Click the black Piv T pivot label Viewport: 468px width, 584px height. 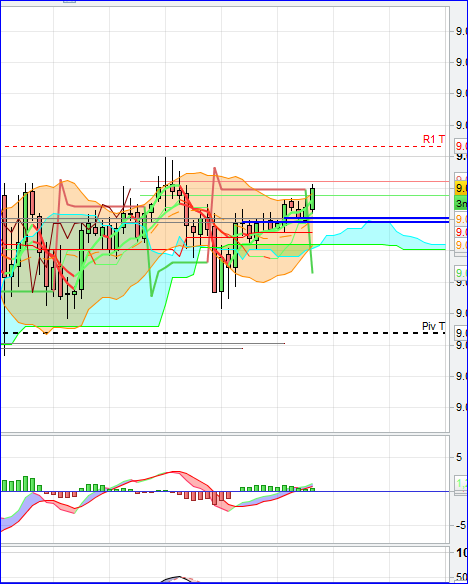pos(433,327)
